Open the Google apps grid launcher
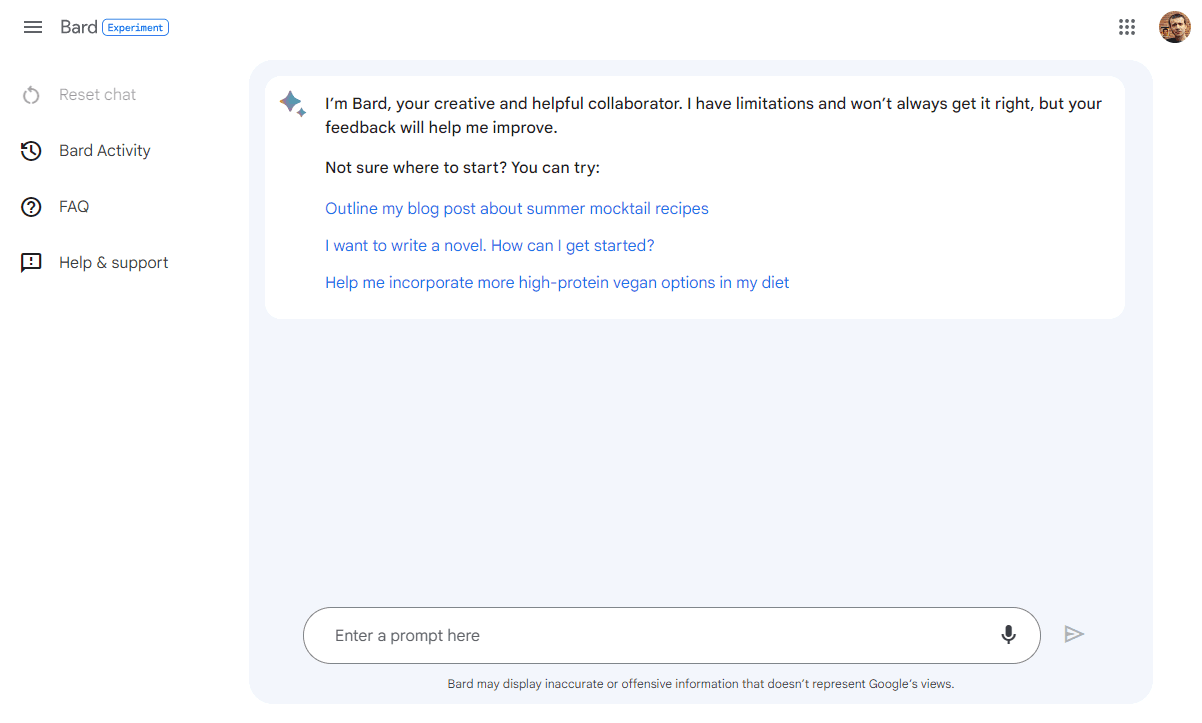The image size is (1202, 723). tap(1127, 27)
